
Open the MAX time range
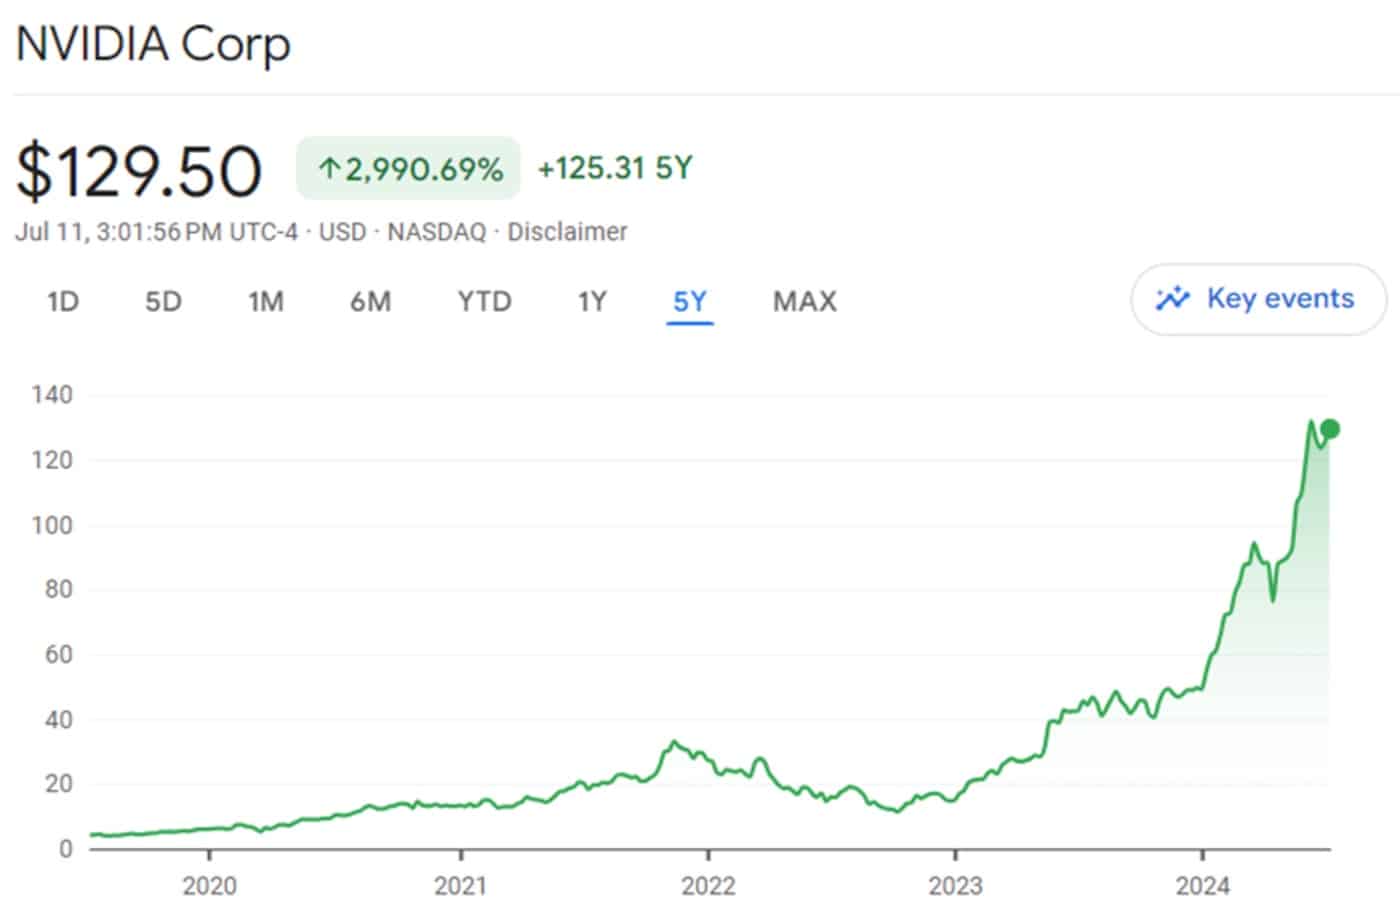pyautogui.click(x=805, y=301)
